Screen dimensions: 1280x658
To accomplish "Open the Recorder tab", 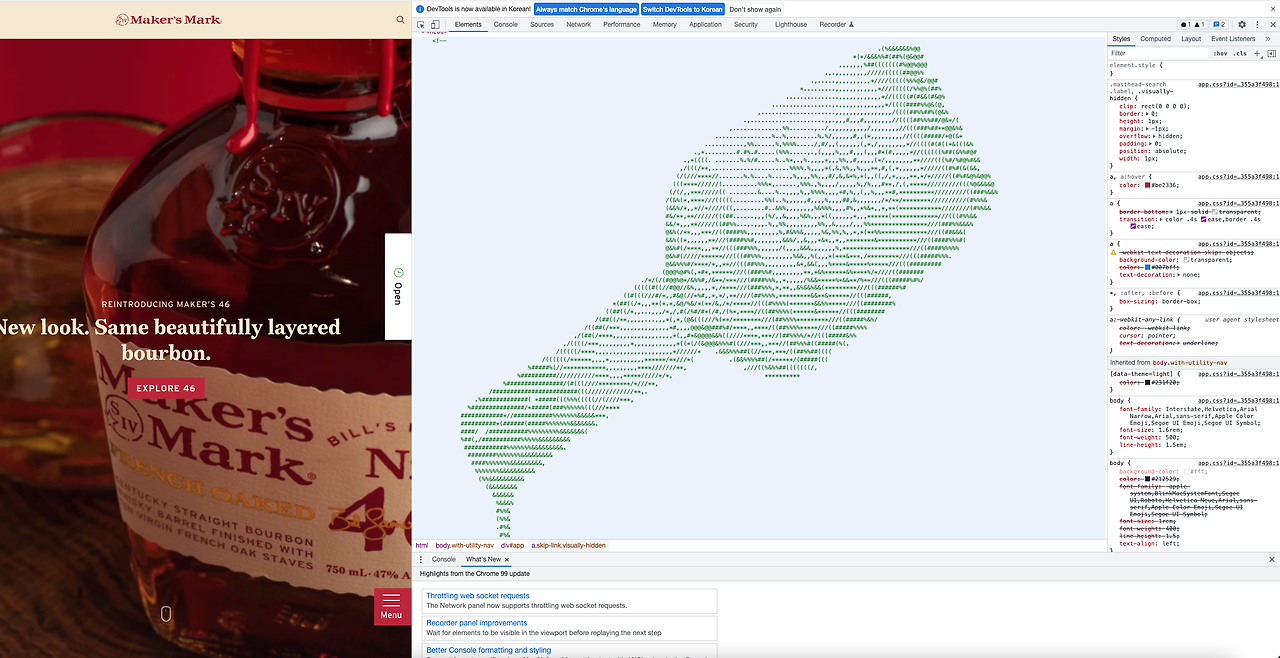I will 837,24.
